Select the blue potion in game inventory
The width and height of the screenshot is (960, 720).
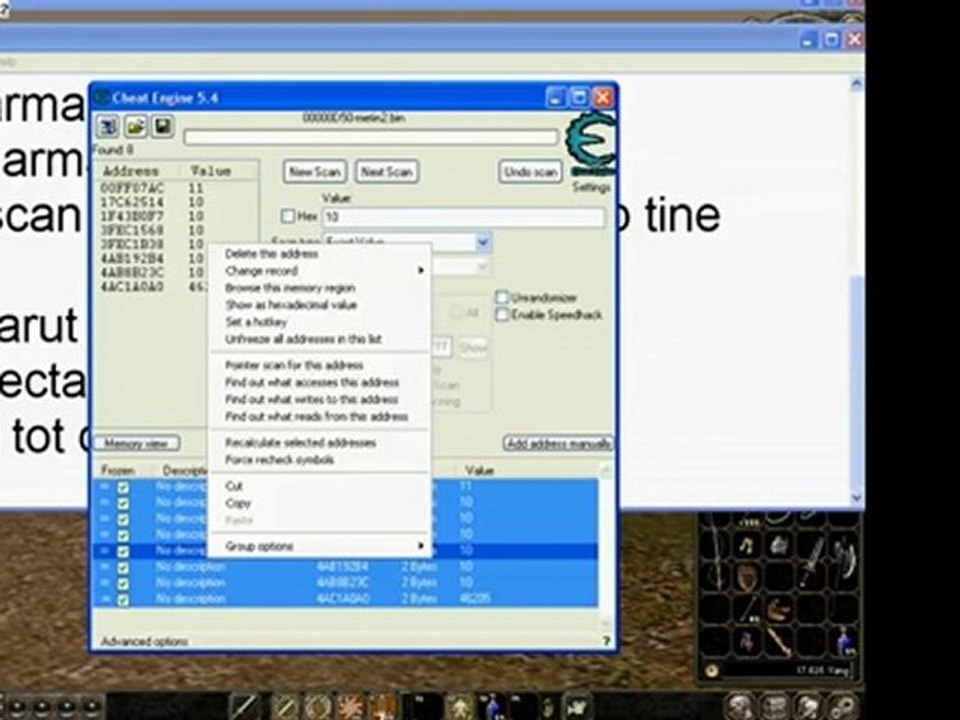point(846,641)
